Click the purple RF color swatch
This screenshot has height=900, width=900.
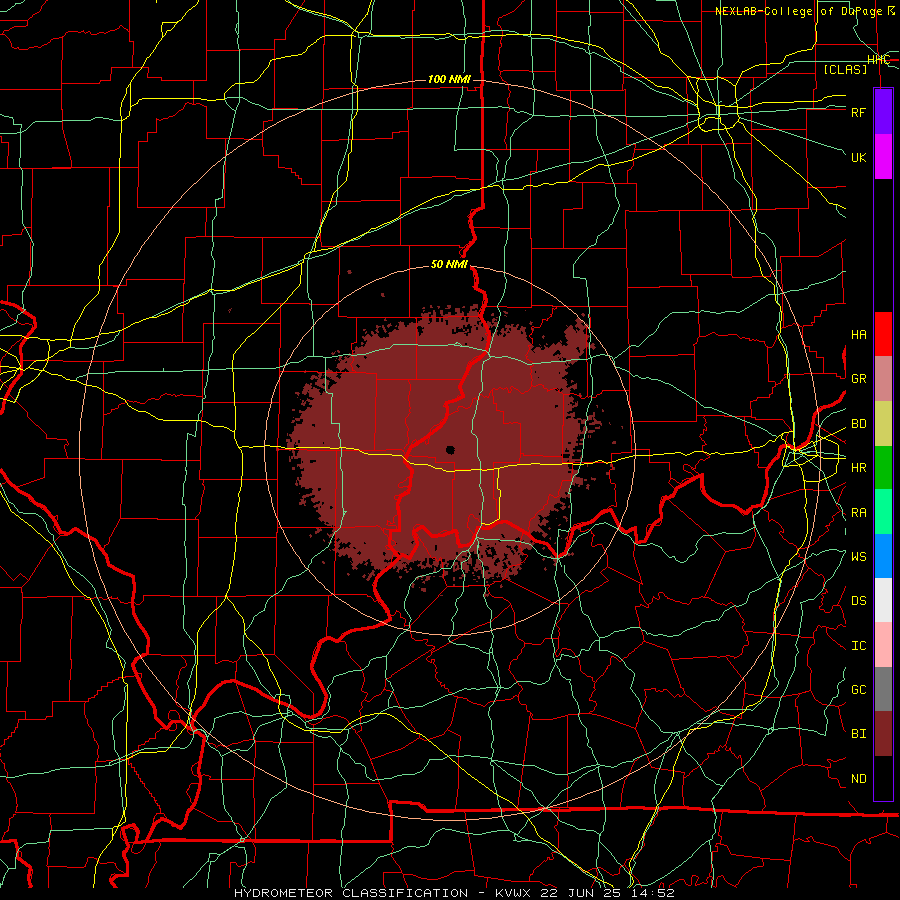tap(883, 112)
